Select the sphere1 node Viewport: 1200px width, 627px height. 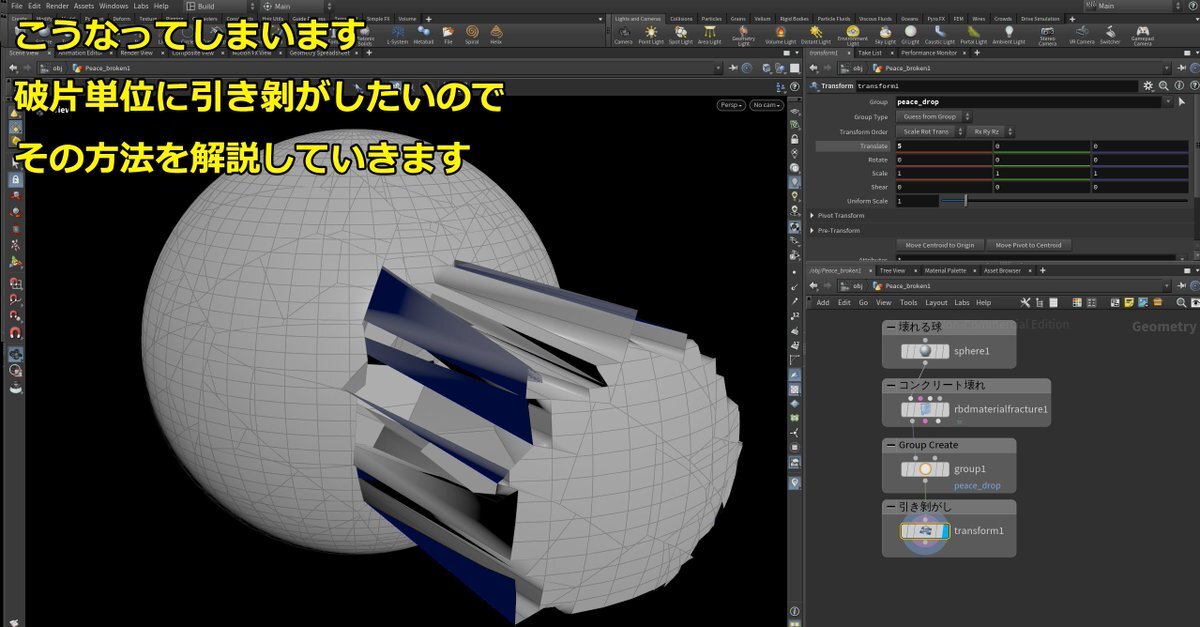tap(926, 351)
